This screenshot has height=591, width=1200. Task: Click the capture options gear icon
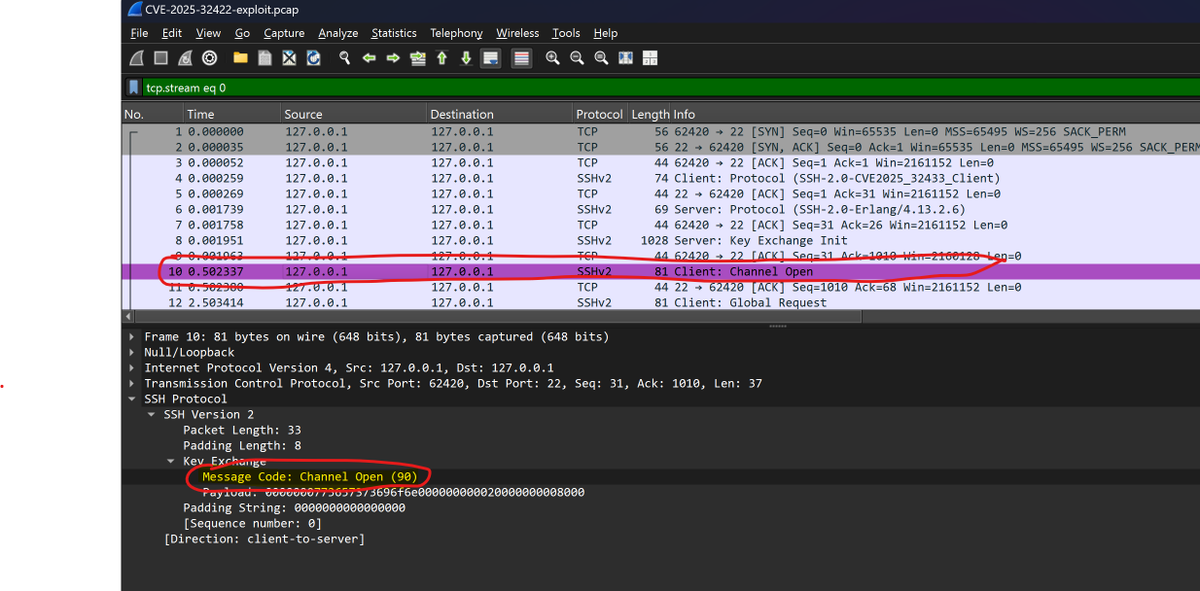[x=209, y=58]
